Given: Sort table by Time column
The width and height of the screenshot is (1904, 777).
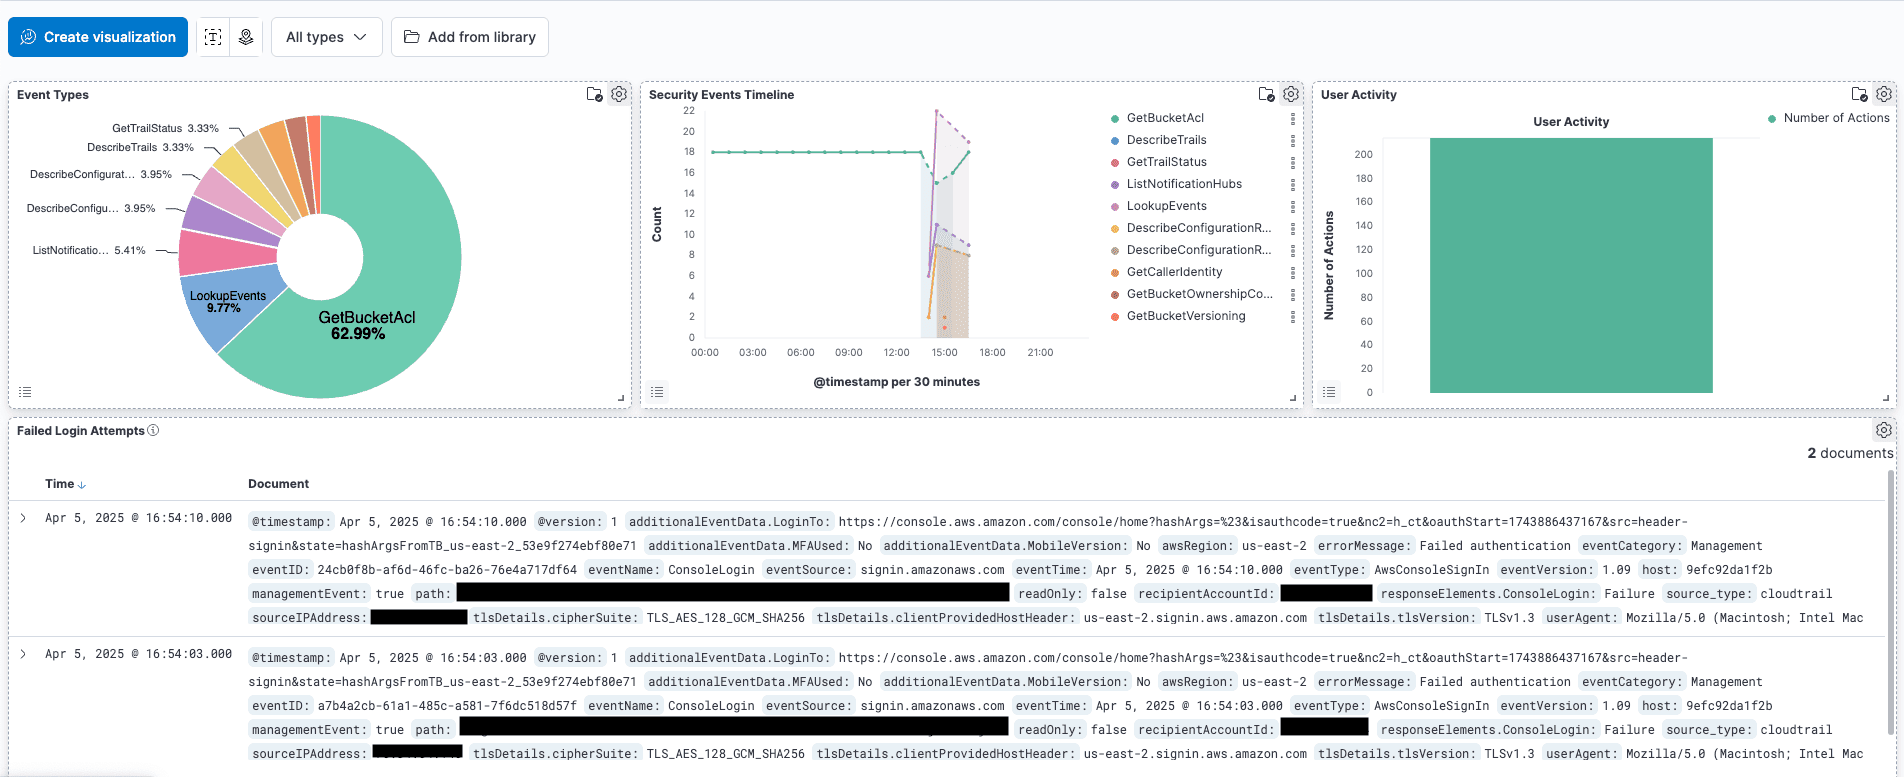Looking at the screenshot, I should [65, 484].
